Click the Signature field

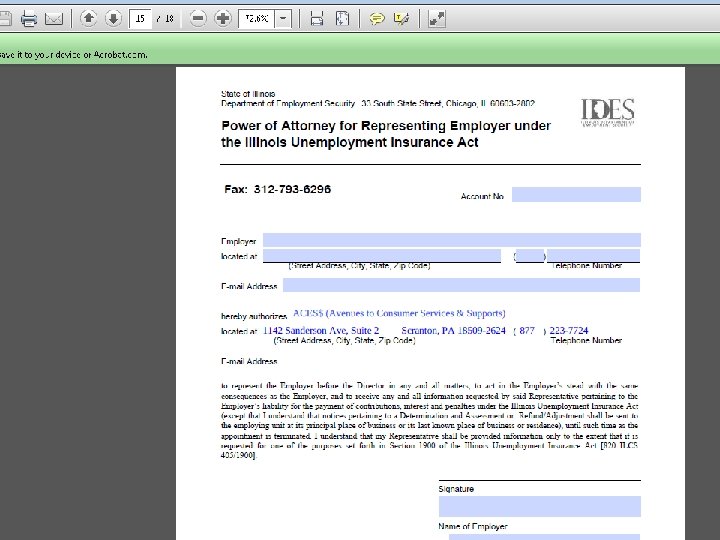(x=540, y=506)
